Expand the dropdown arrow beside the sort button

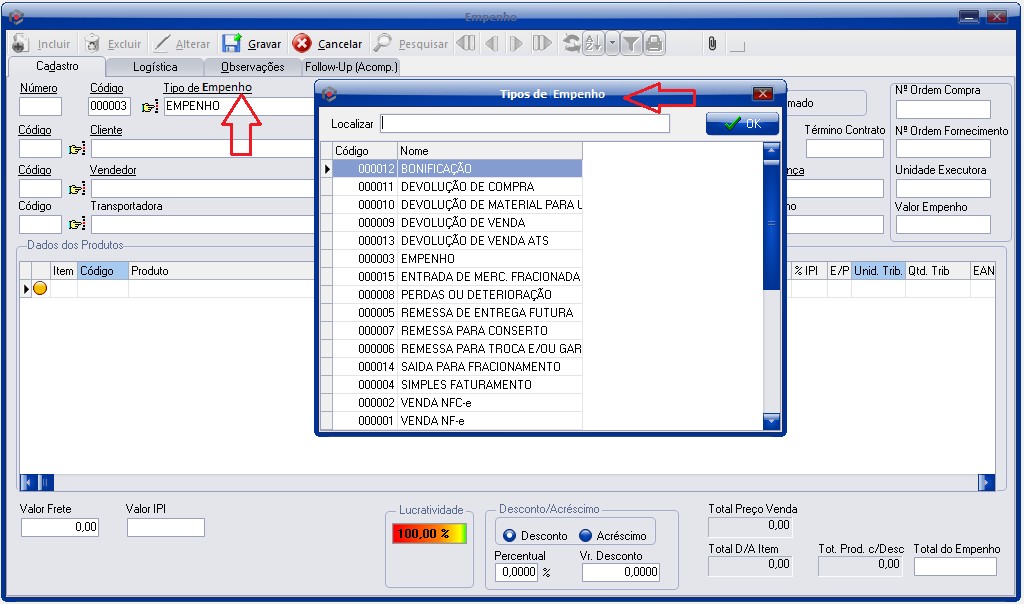(611, 43)
